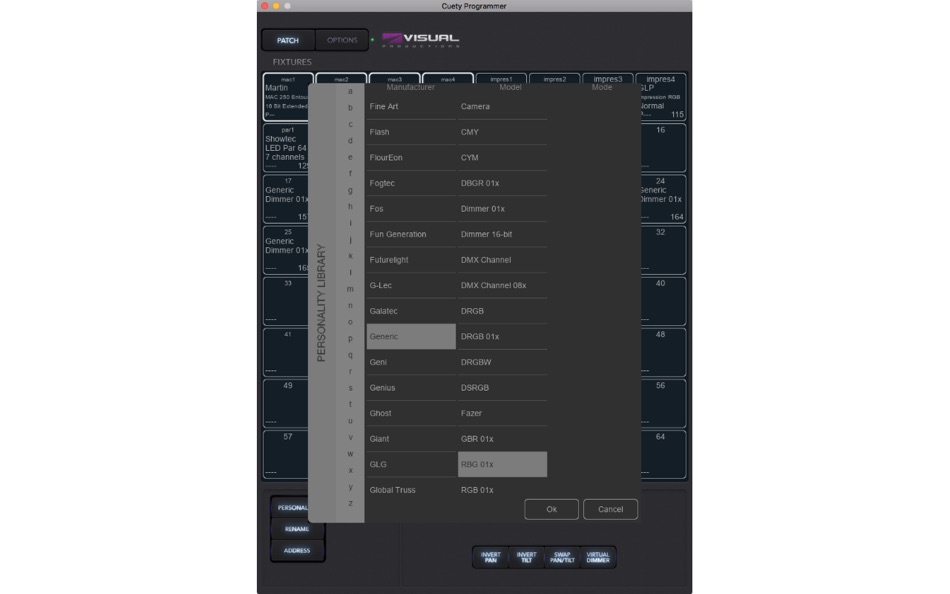Pick the Dimmer 01x model

(502, 209)
